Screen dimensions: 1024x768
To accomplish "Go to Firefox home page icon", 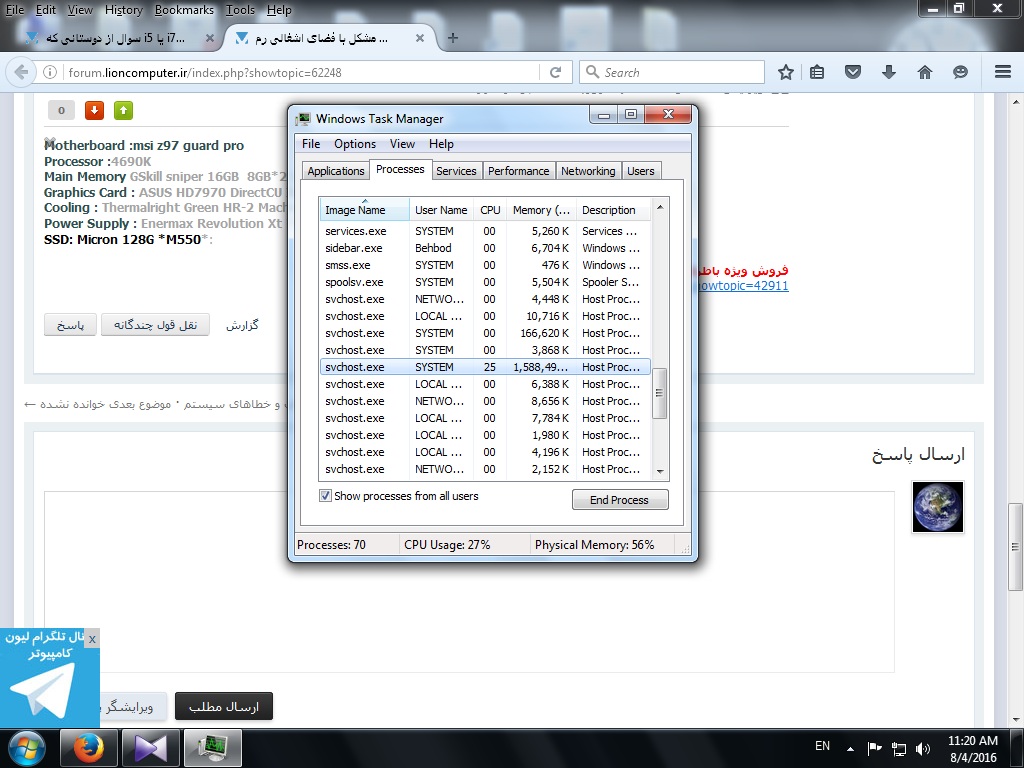I will click(924, 72).
